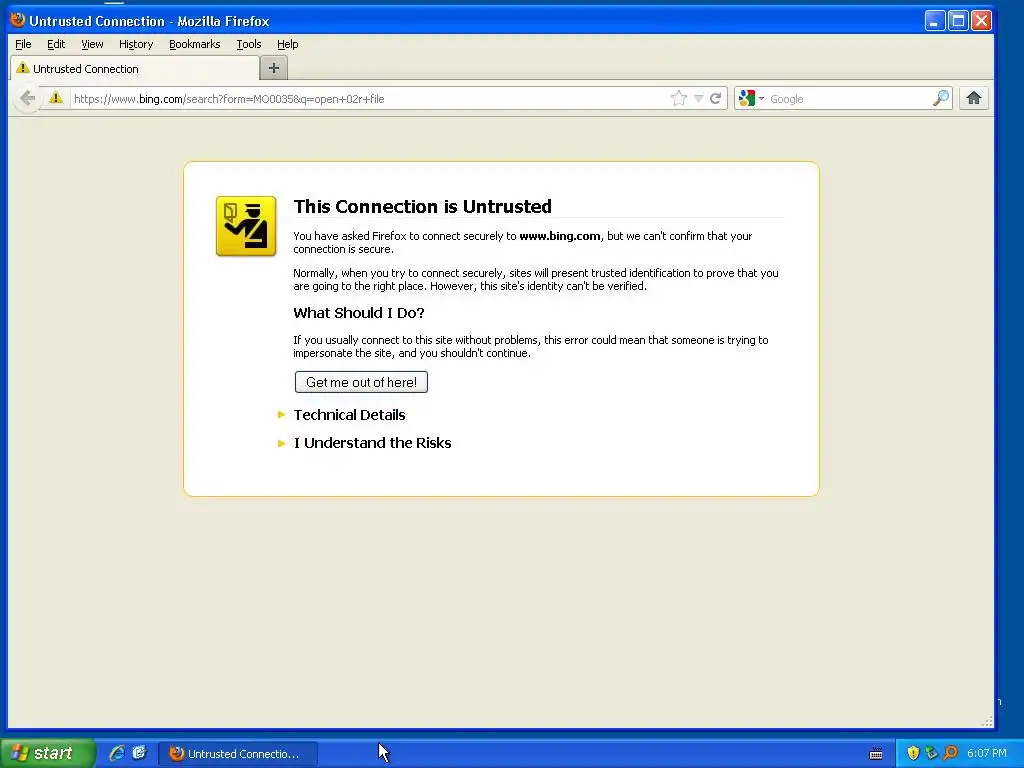Open the Tools menu
The height and width of the screenshot is (768, 1024).
coord(249,44)
